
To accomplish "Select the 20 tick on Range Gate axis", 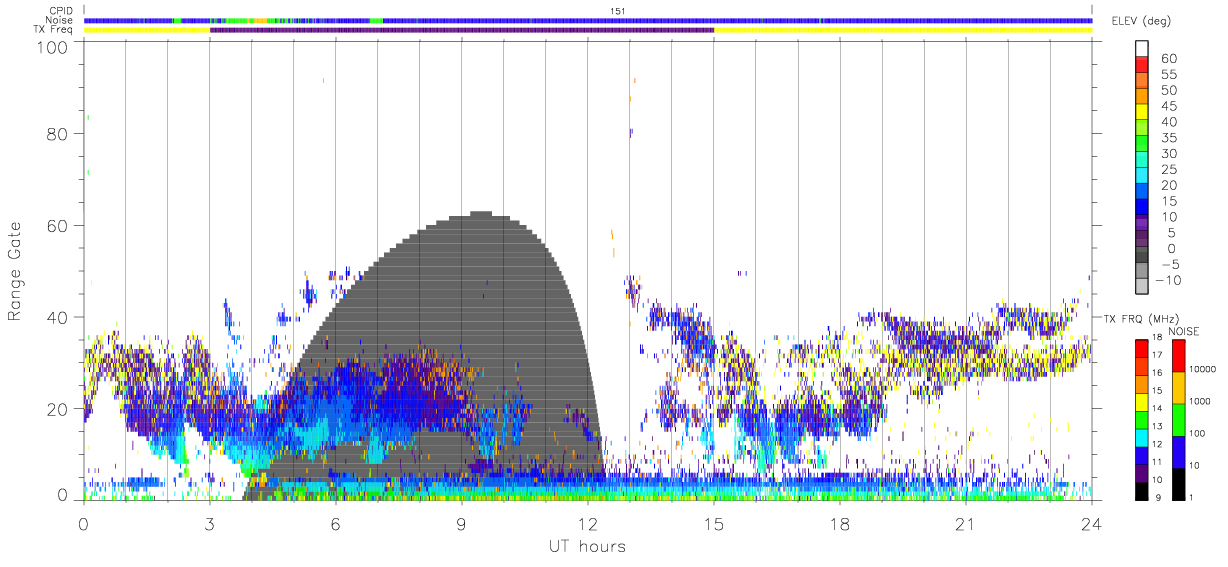I will tap(56, 409).
